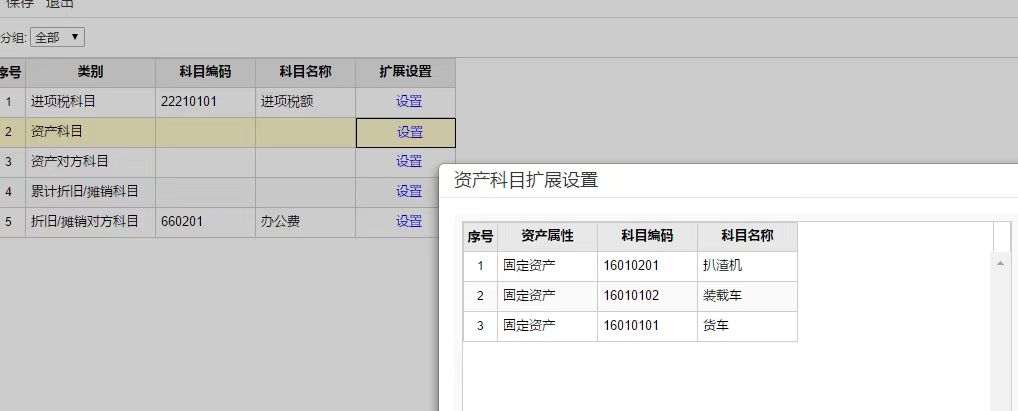Click the 保存 menu item
Viewport: 1018px width, 411px height.
pyautogui.click(x=19, y=4)
